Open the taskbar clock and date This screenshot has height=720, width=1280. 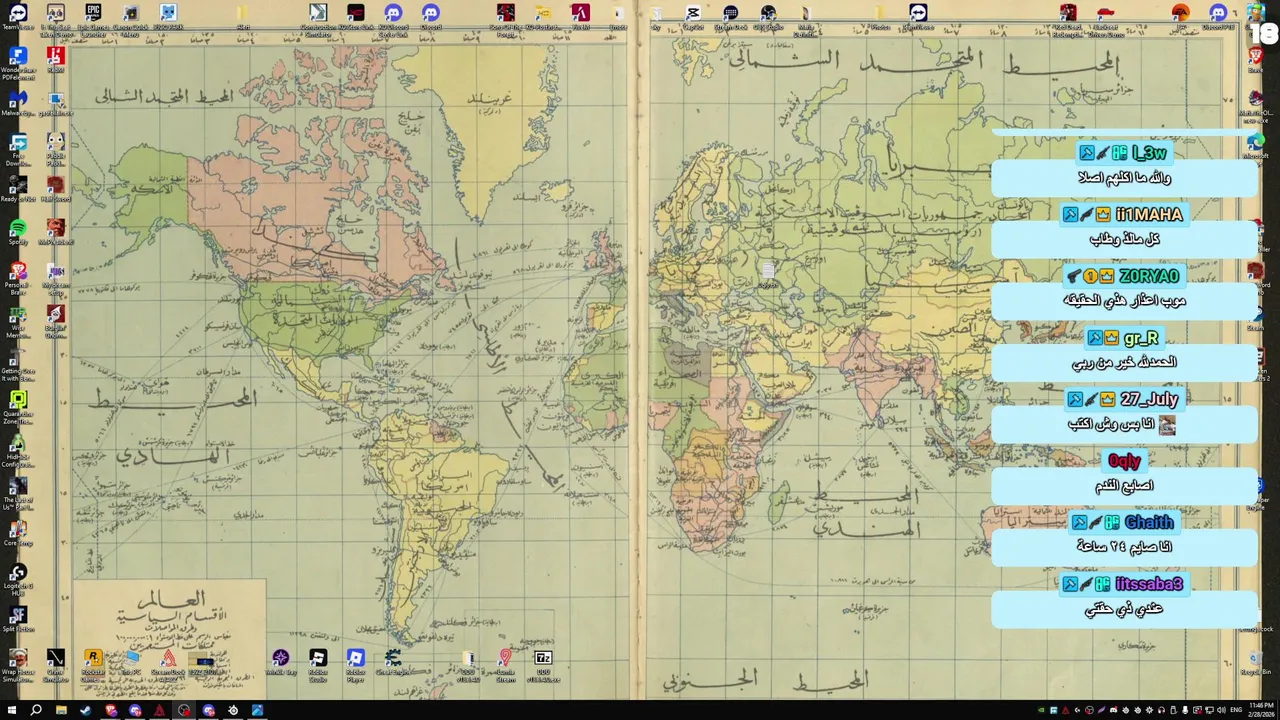(1261, 710)
